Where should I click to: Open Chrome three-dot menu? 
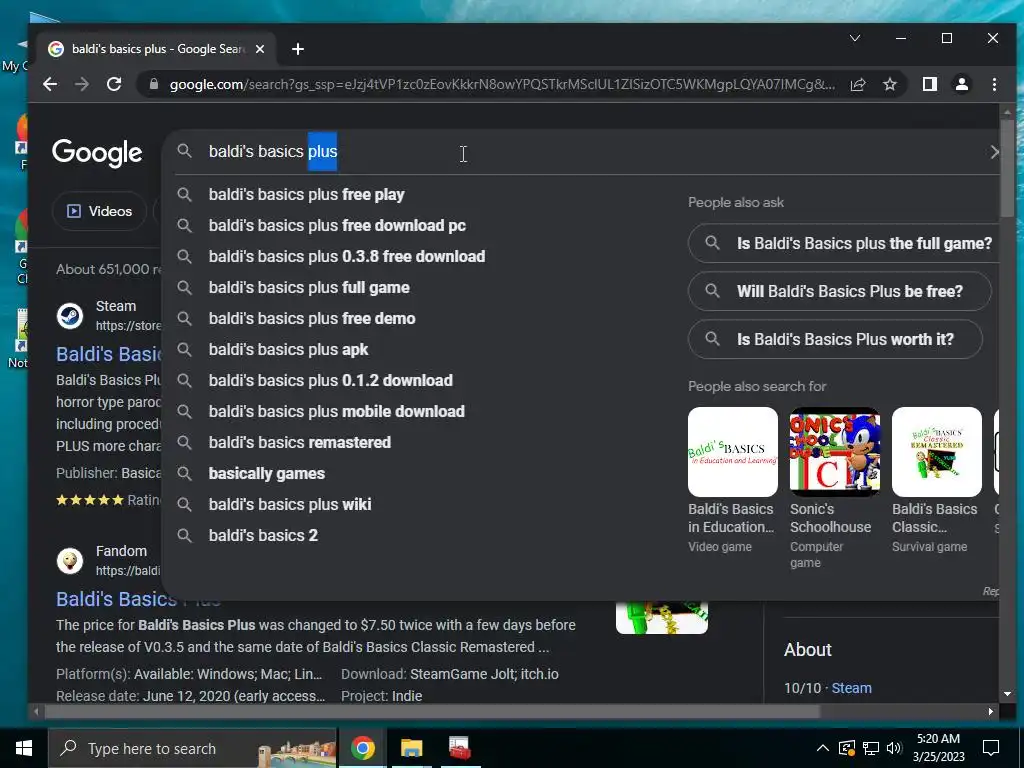(994, 84)
